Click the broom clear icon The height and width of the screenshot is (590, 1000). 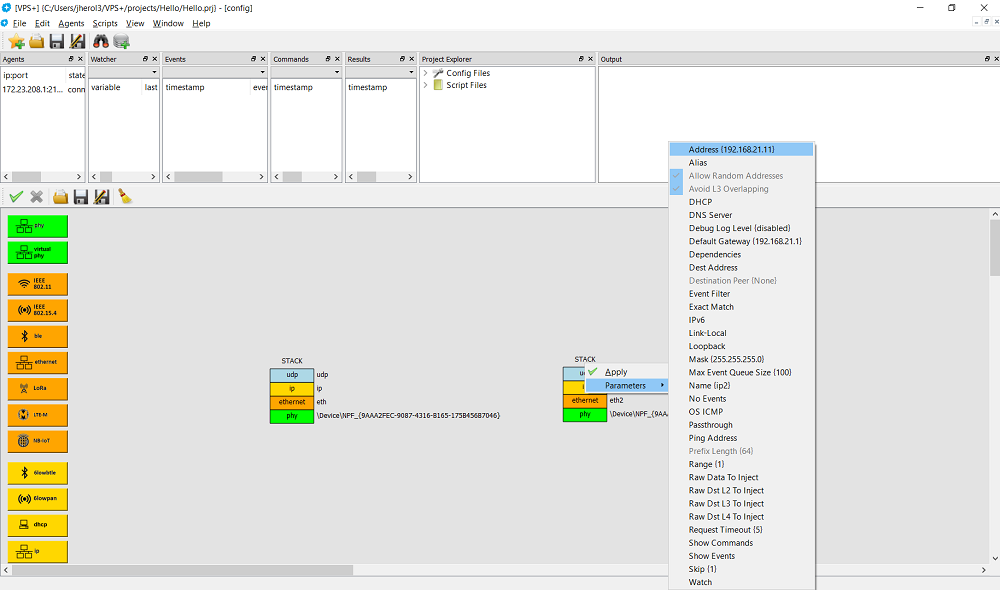pyautogui.click(x=125, y=197)
